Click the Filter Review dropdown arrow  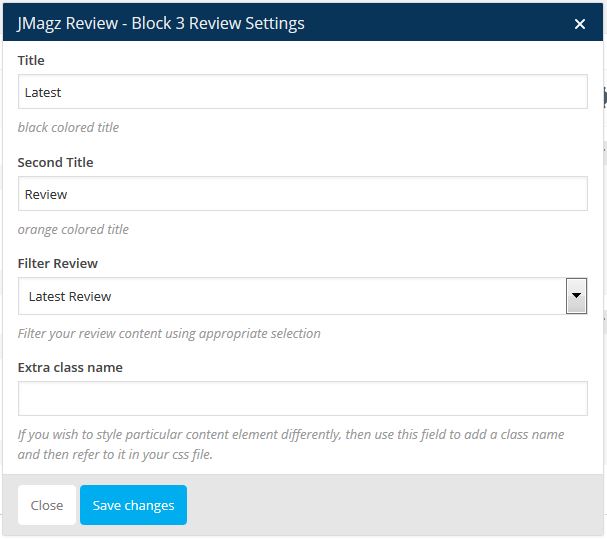576,296
